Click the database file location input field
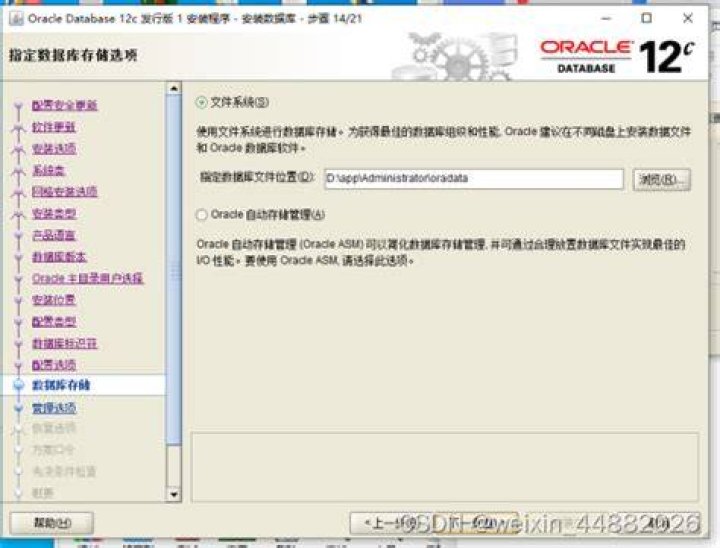 (x=473, y=179)
